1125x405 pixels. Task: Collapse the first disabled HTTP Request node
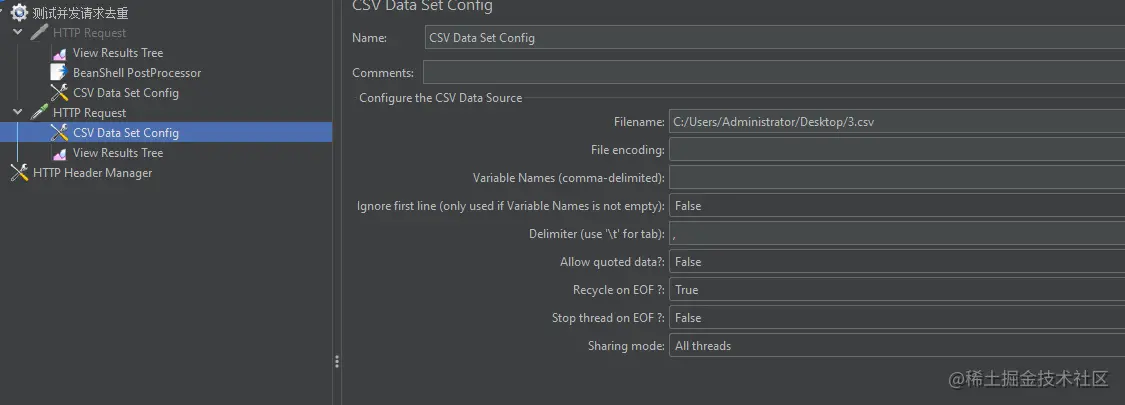coord(18,32)
